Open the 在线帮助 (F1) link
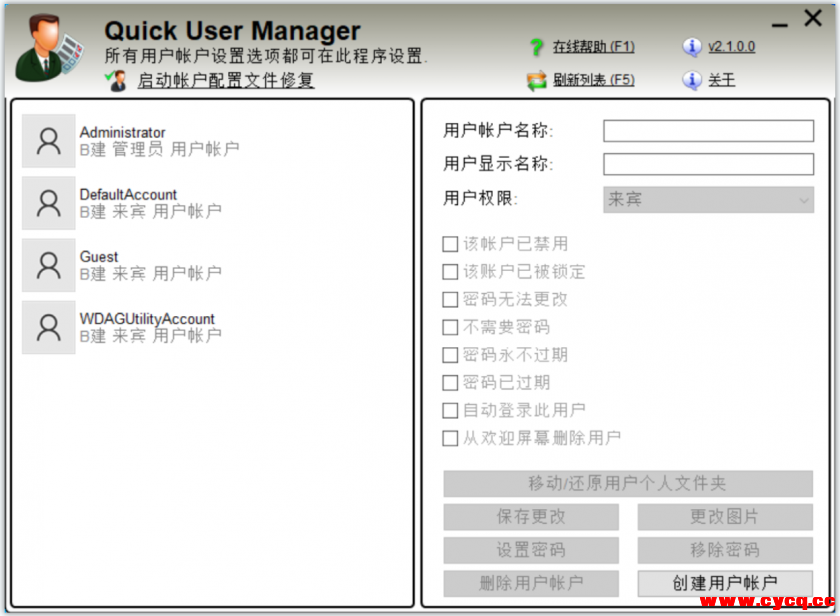Viewport: 840px width, 616px height. coord(593,47)
